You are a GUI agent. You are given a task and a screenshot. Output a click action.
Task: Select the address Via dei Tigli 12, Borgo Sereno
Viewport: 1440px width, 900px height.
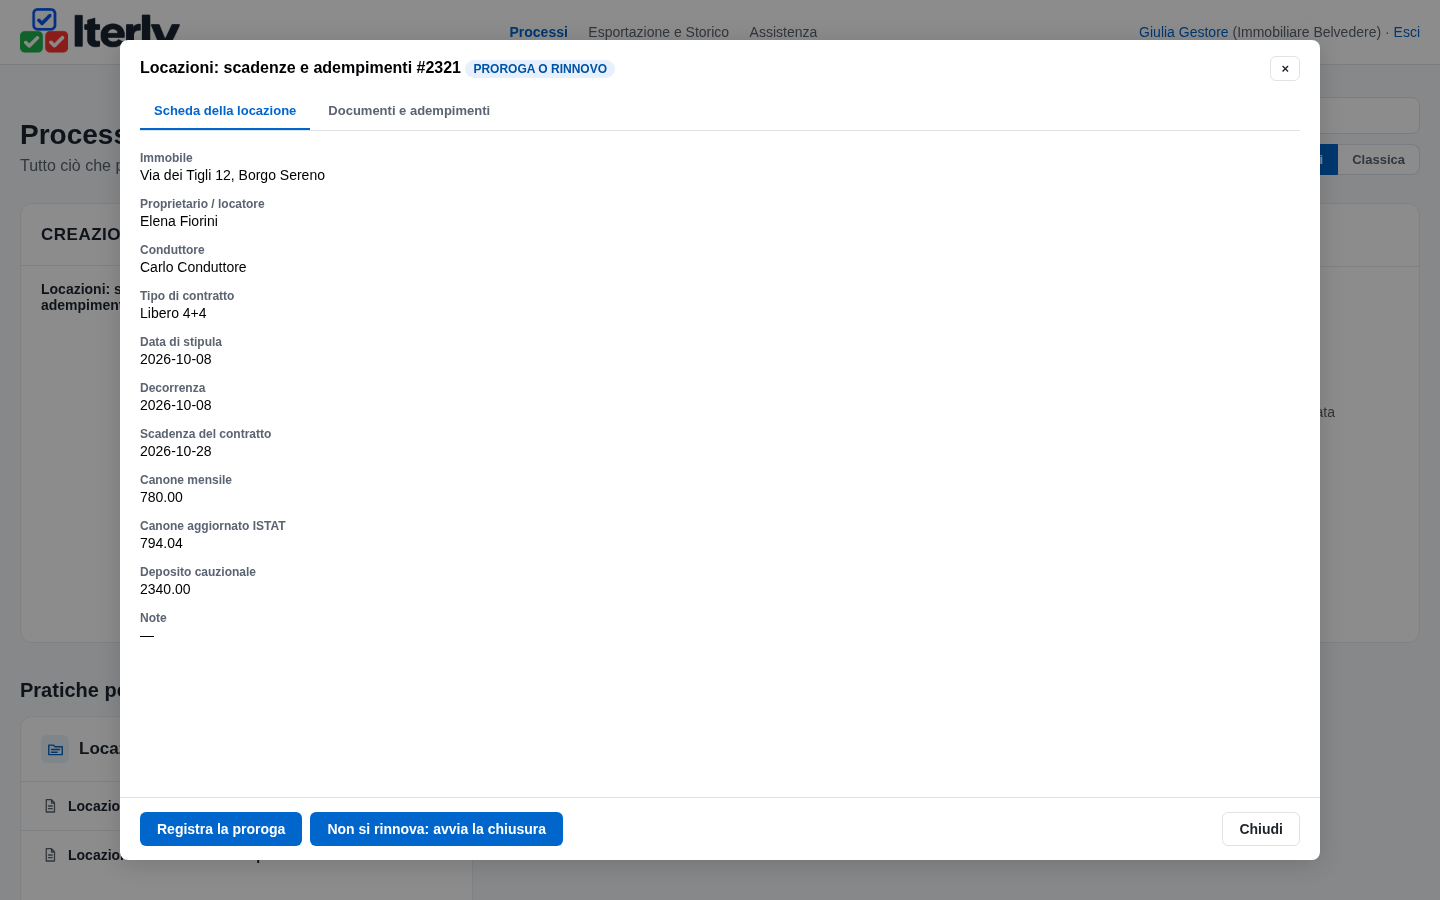tap(232, 175)
